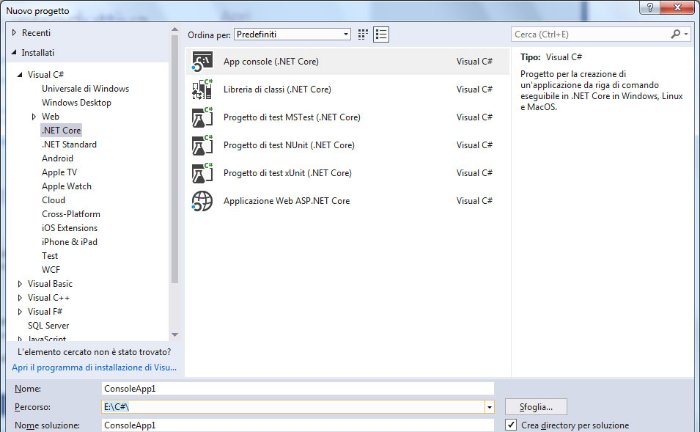Toggle Crea directory per soluzione checkbox
The height and width of the screenshot is (432, 700).
pyautogui.click(x=511, y=425)
